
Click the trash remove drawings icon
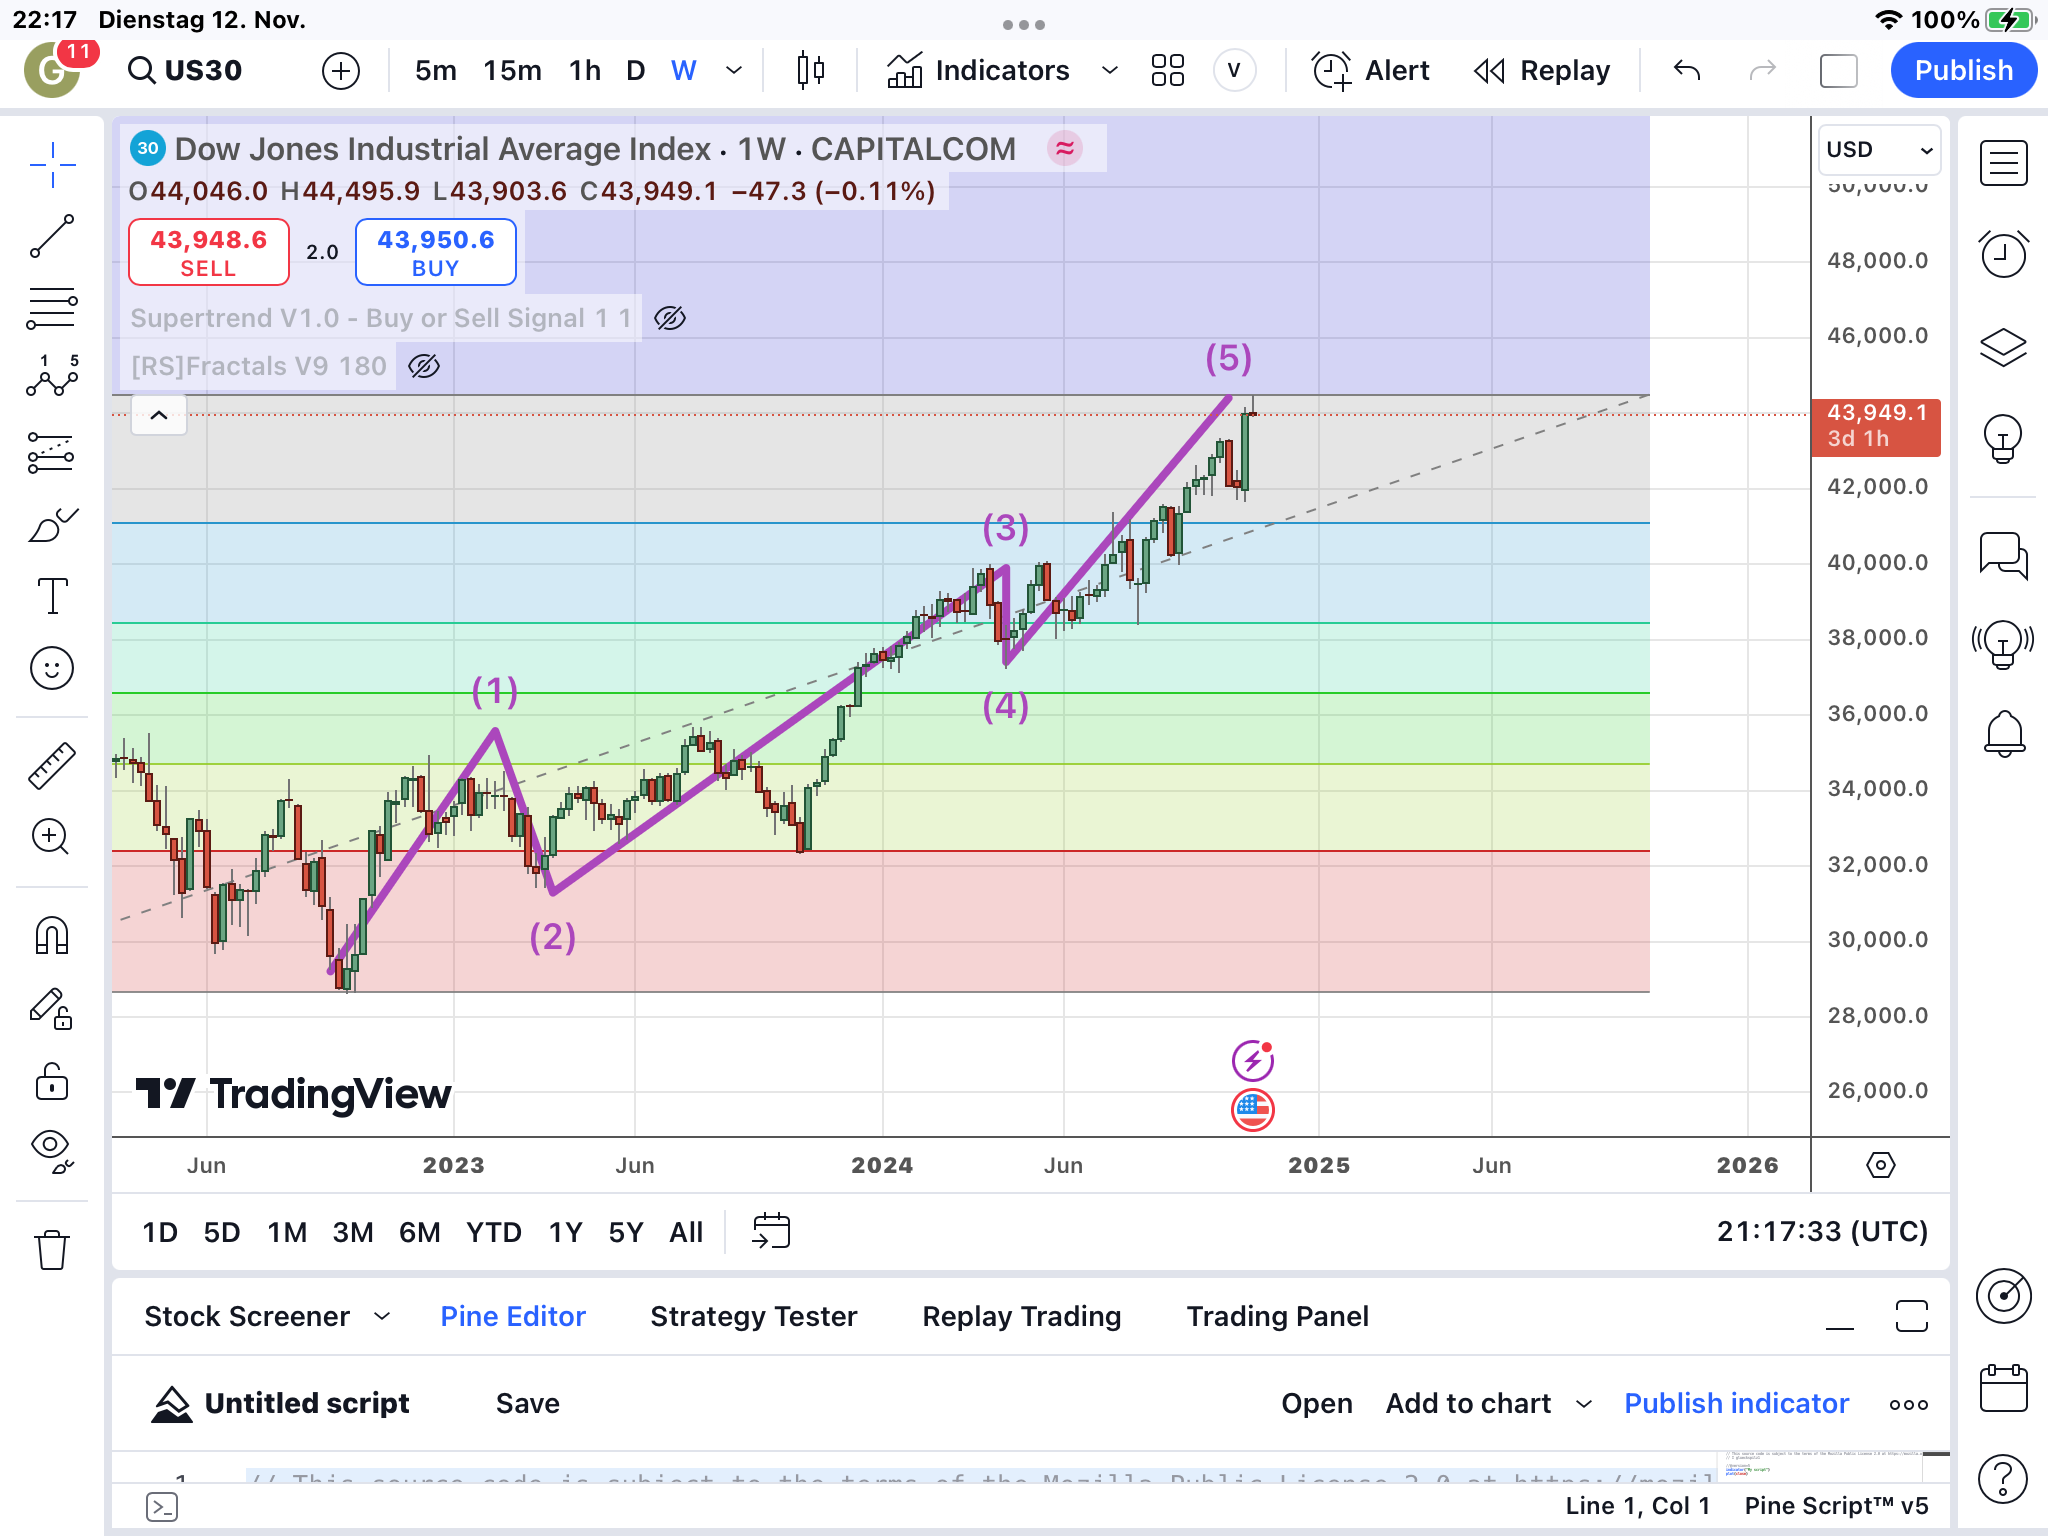coord(52,1249)
